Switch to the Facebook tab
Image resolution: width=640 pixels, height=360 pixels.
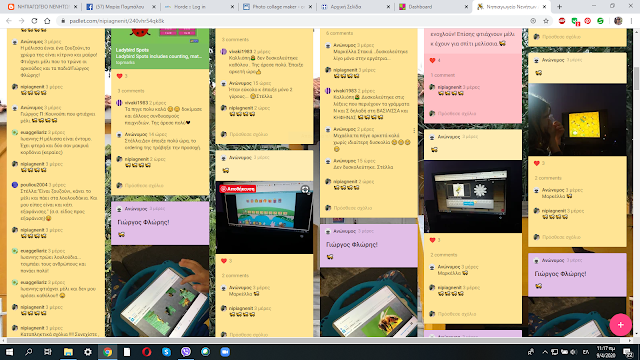pos(121,7)
